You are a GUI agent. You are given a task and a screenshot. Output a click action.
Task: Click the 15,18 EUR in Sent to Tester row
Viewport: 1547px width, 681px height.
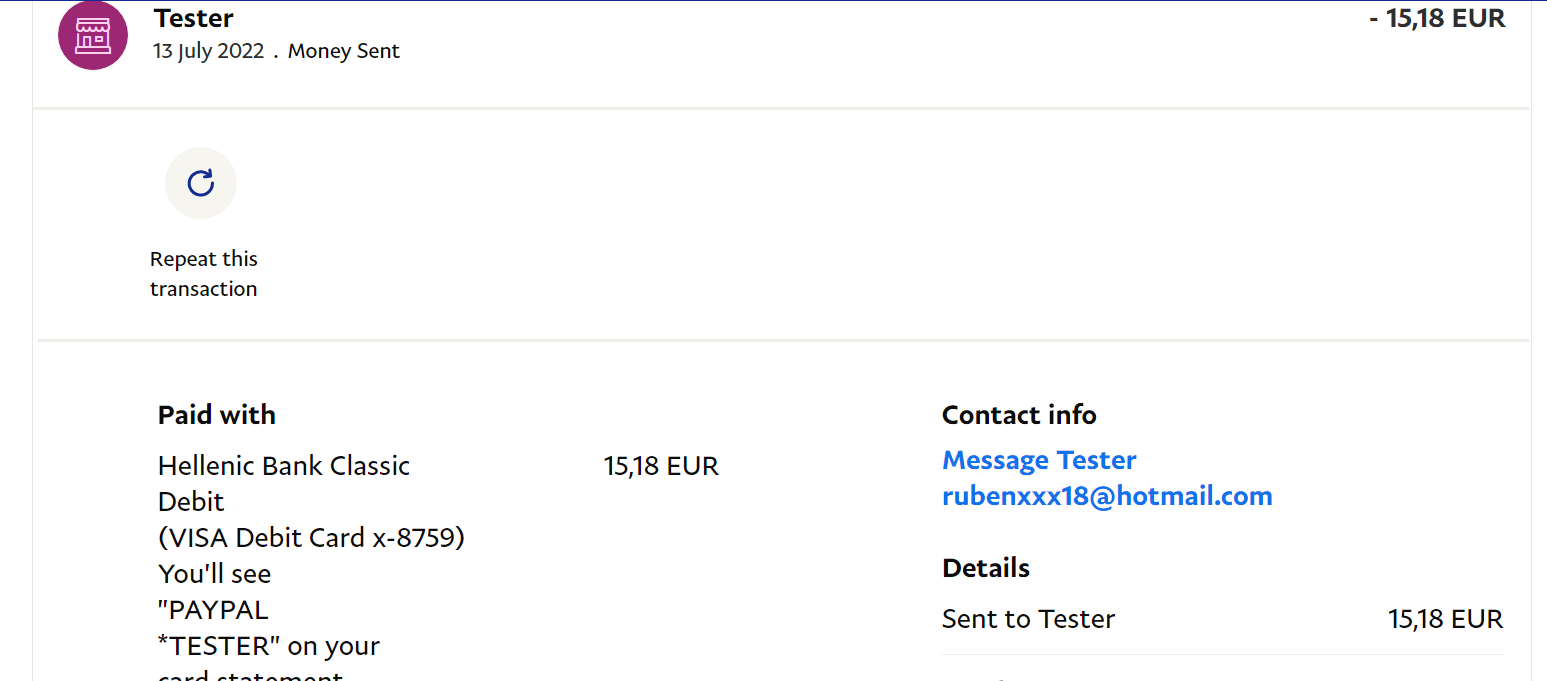(x=1445, y=619)
